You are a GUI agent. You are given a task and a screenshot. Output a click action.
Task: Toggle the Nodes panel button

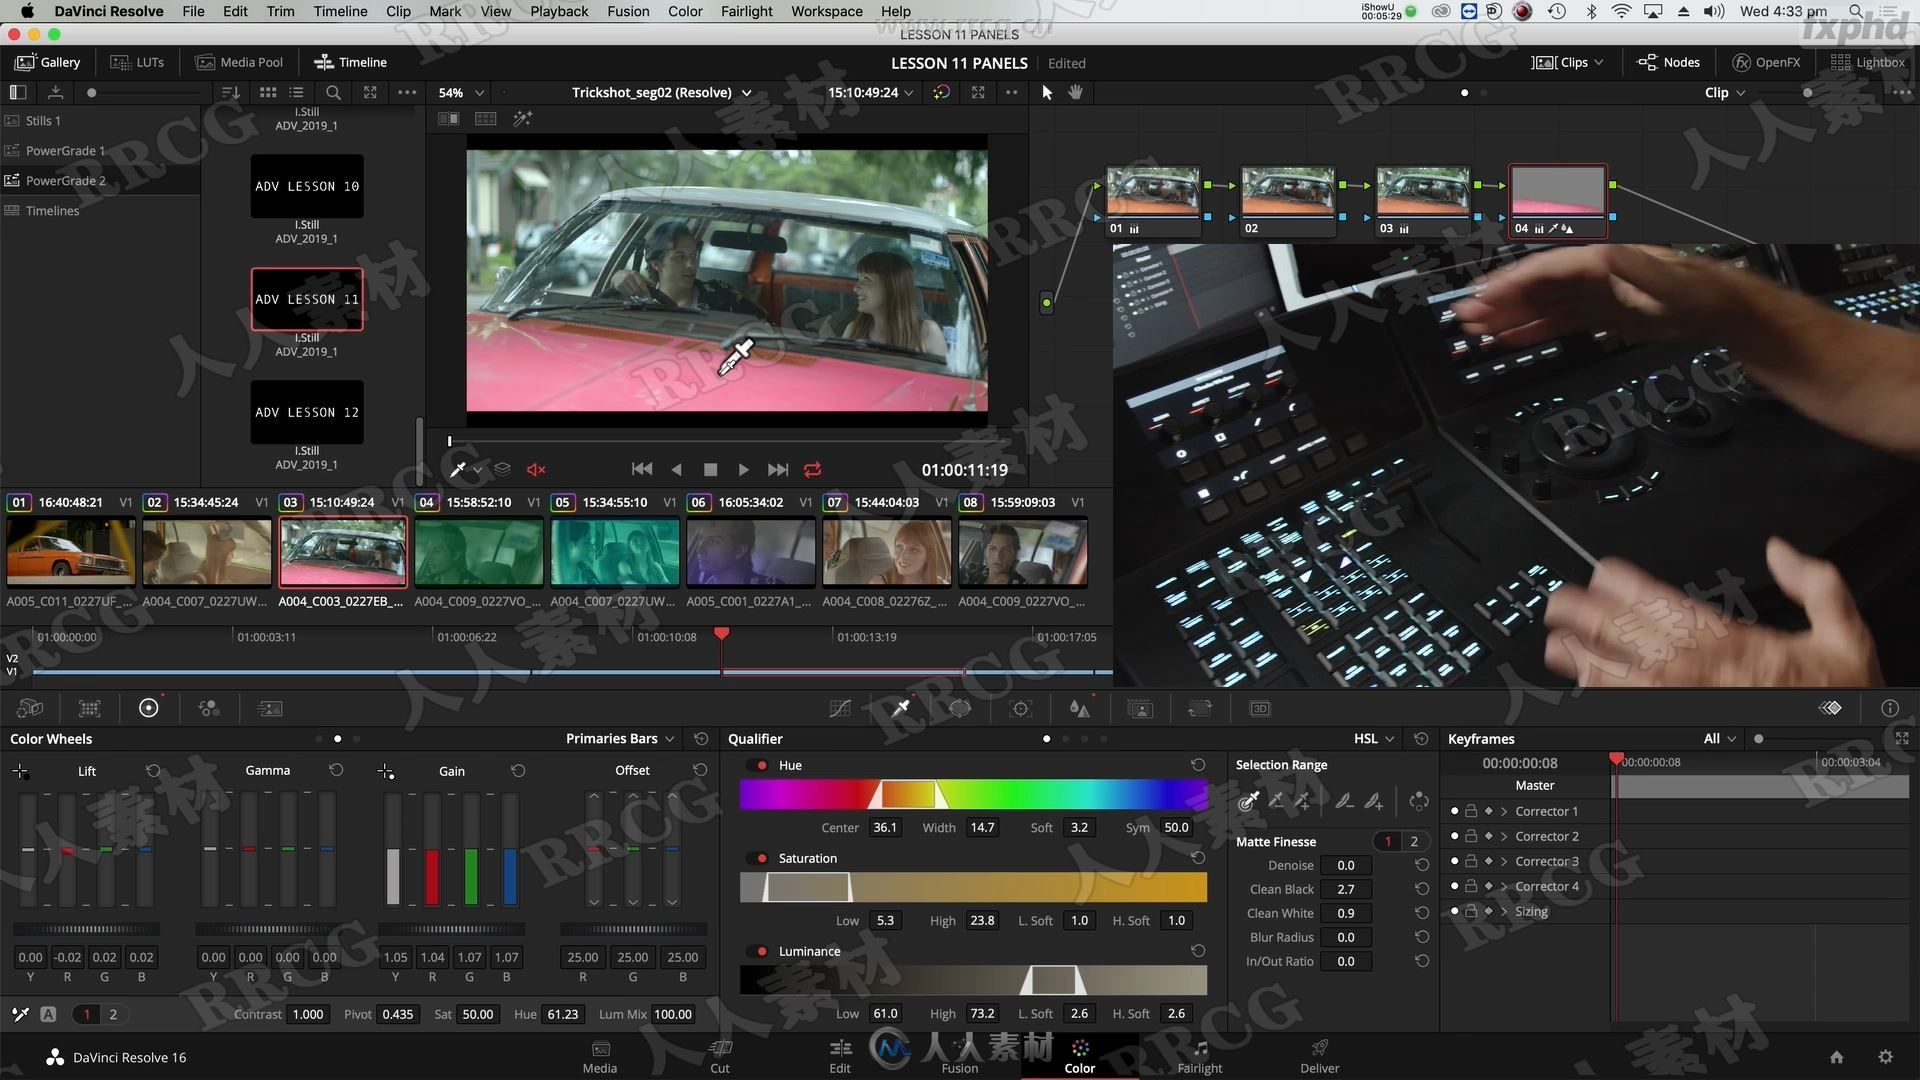click(1668, 62)
